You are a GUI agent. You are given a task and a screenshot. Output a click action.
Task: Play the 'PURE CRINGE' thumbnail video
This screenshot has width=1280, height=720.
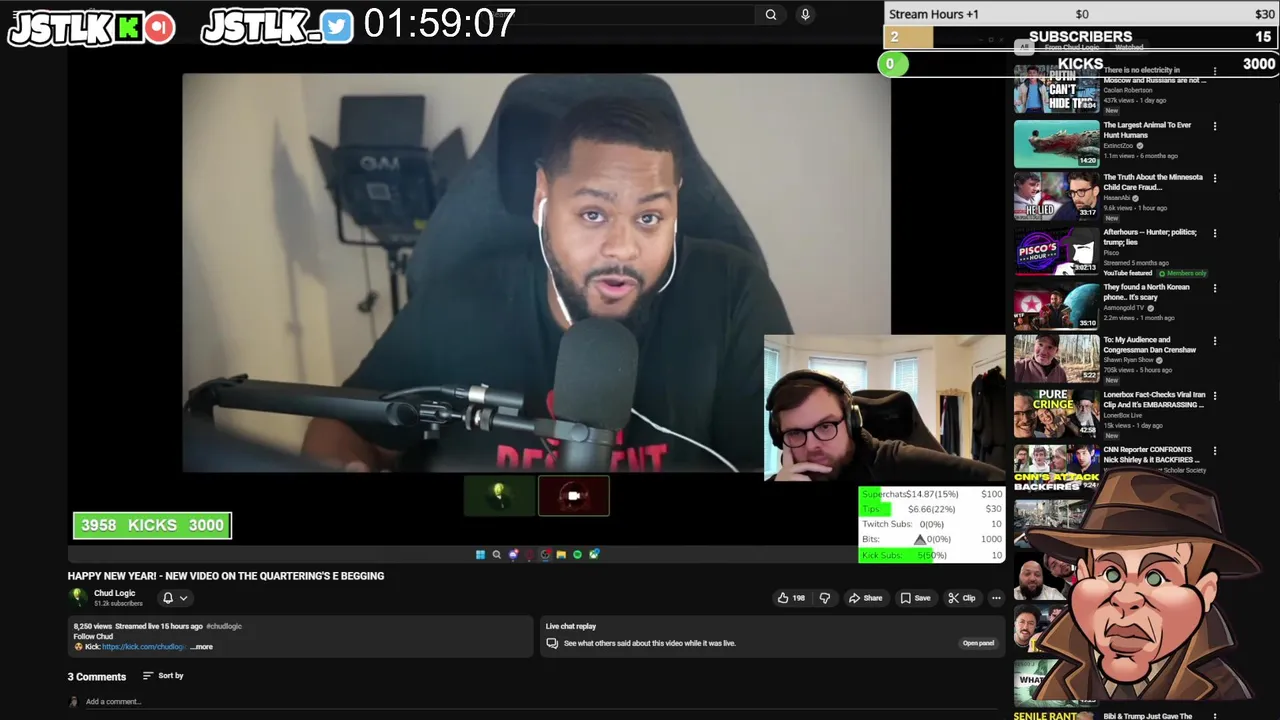[1056, 414]
